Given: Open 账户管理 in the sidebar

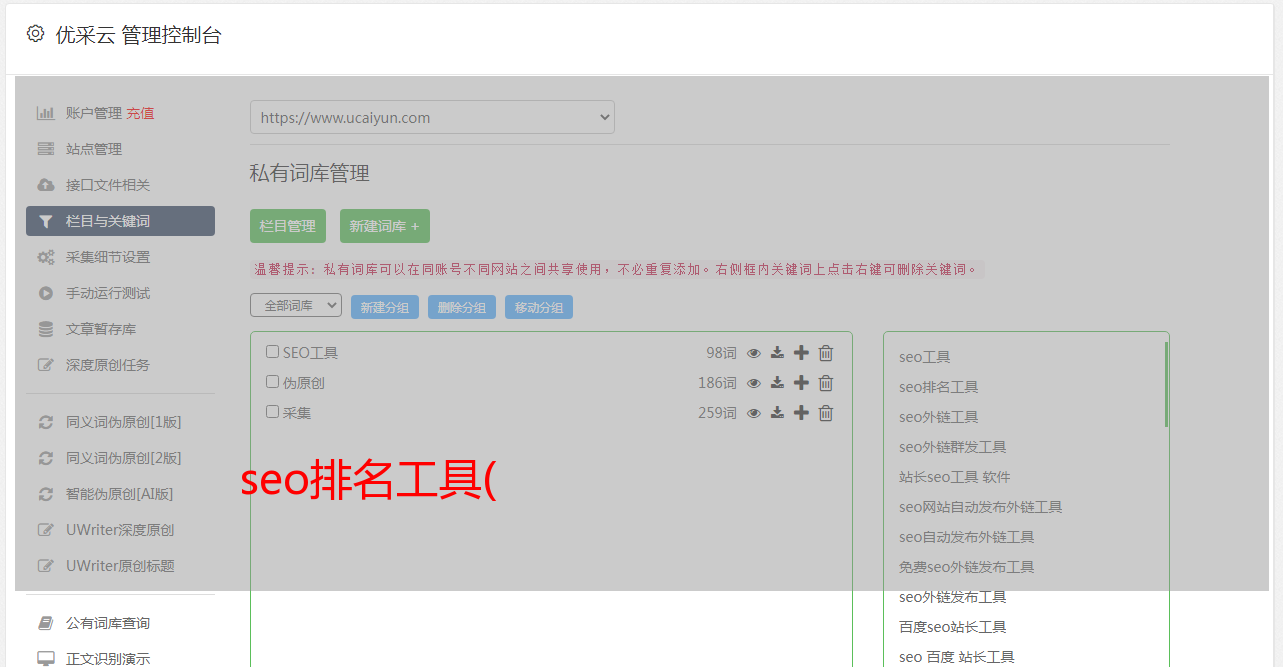Looking at the screenshot, I should (x=94, y=113).
